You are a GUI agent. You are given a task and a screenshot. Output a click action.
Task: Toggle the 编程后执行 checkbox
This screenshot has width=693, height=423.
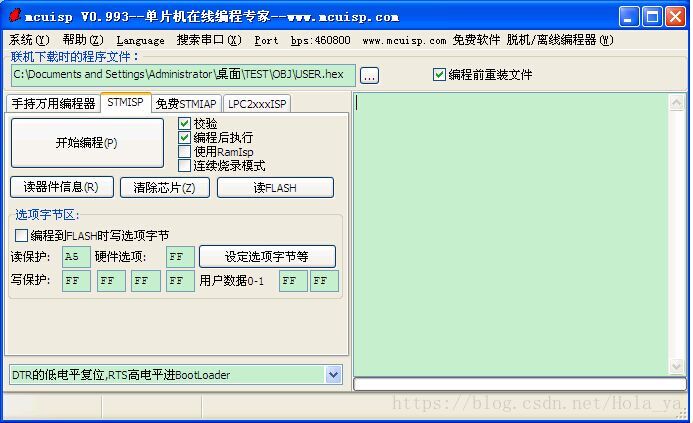tap(184, 137)
